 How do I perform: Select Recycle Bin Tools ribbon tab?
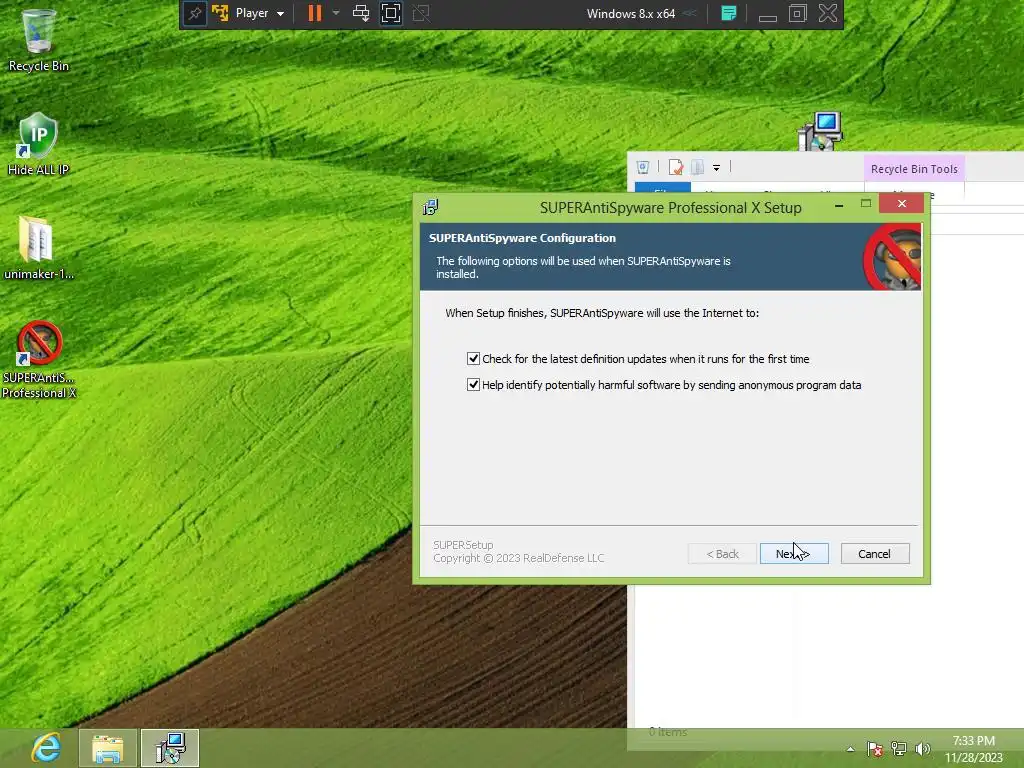(x=914, y=169)
